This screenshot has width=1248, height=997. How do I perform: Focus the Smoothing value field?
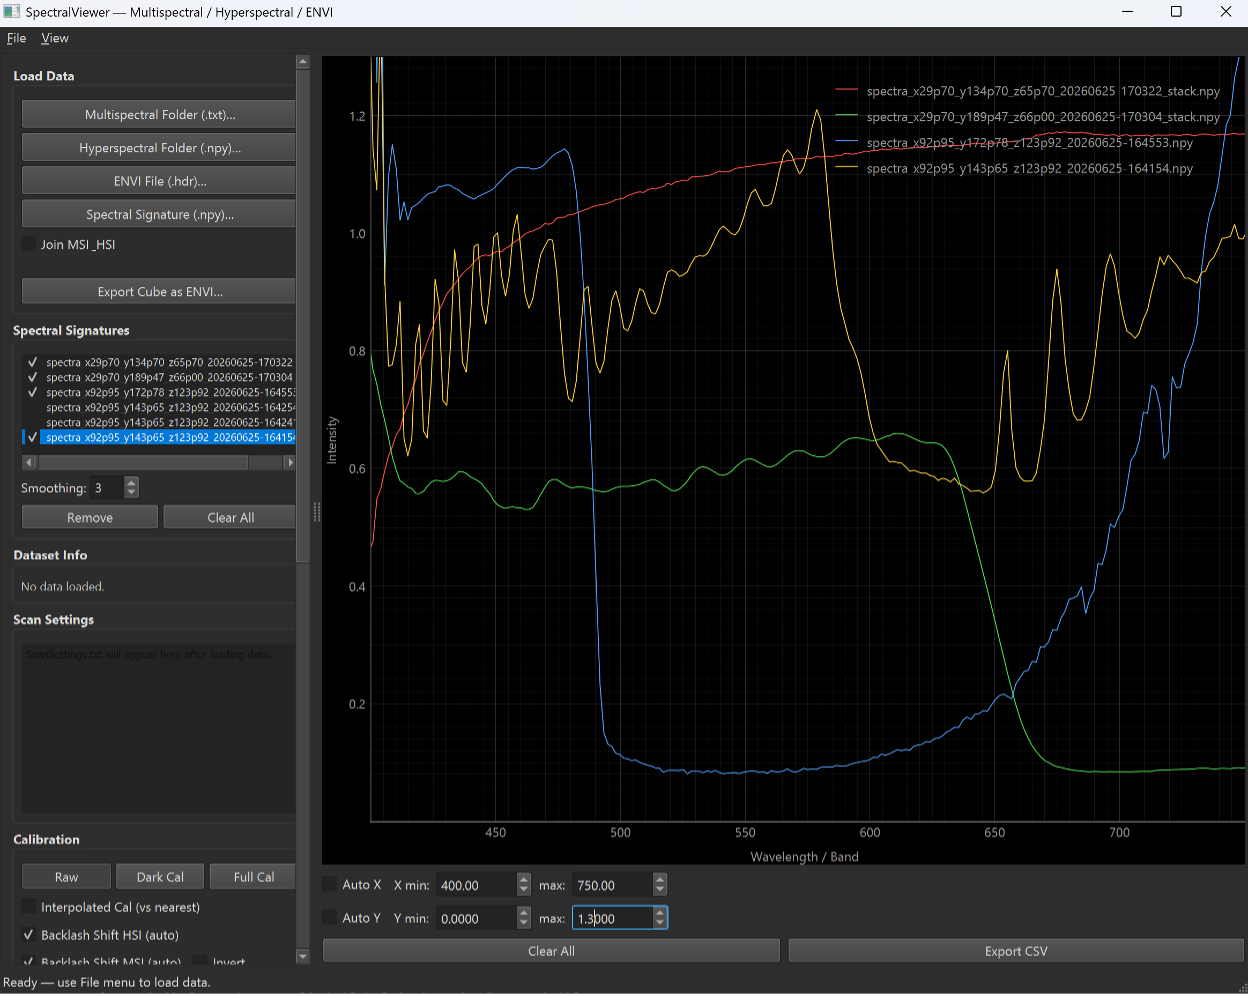pyautogui.click(x=107, y=488)
